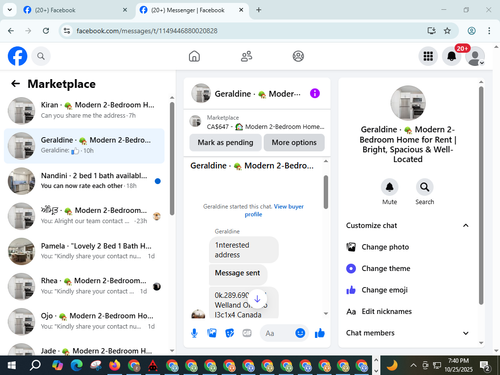500x375 pixels.
Task: Click Change emoji option
Action: (x=408, y=290)
